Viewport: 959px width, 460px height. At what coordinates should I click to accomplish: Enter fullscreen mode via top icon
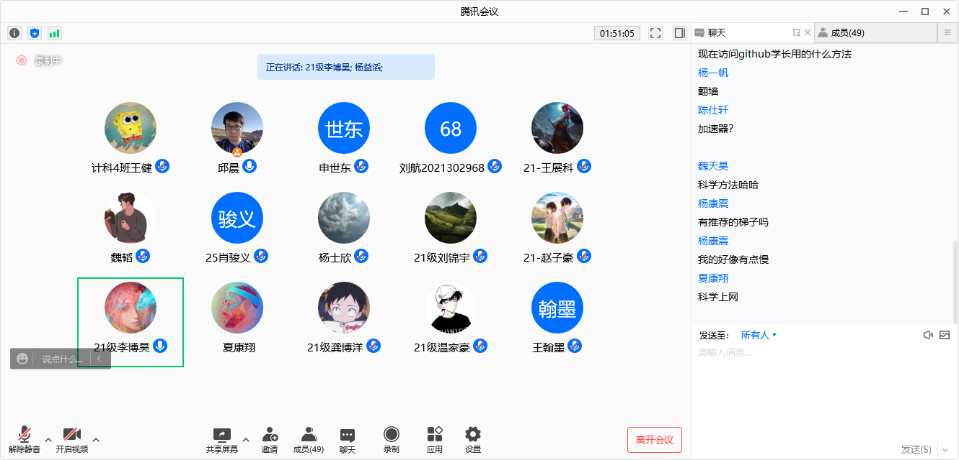[655, 33]
